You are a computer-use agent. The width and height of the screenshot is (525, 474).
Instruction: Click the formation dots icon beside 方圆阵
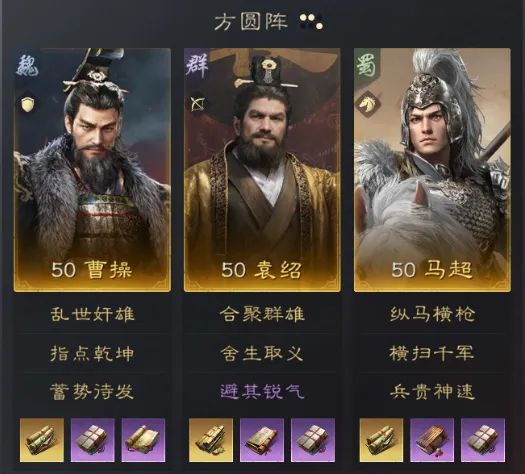pos(311,21)
